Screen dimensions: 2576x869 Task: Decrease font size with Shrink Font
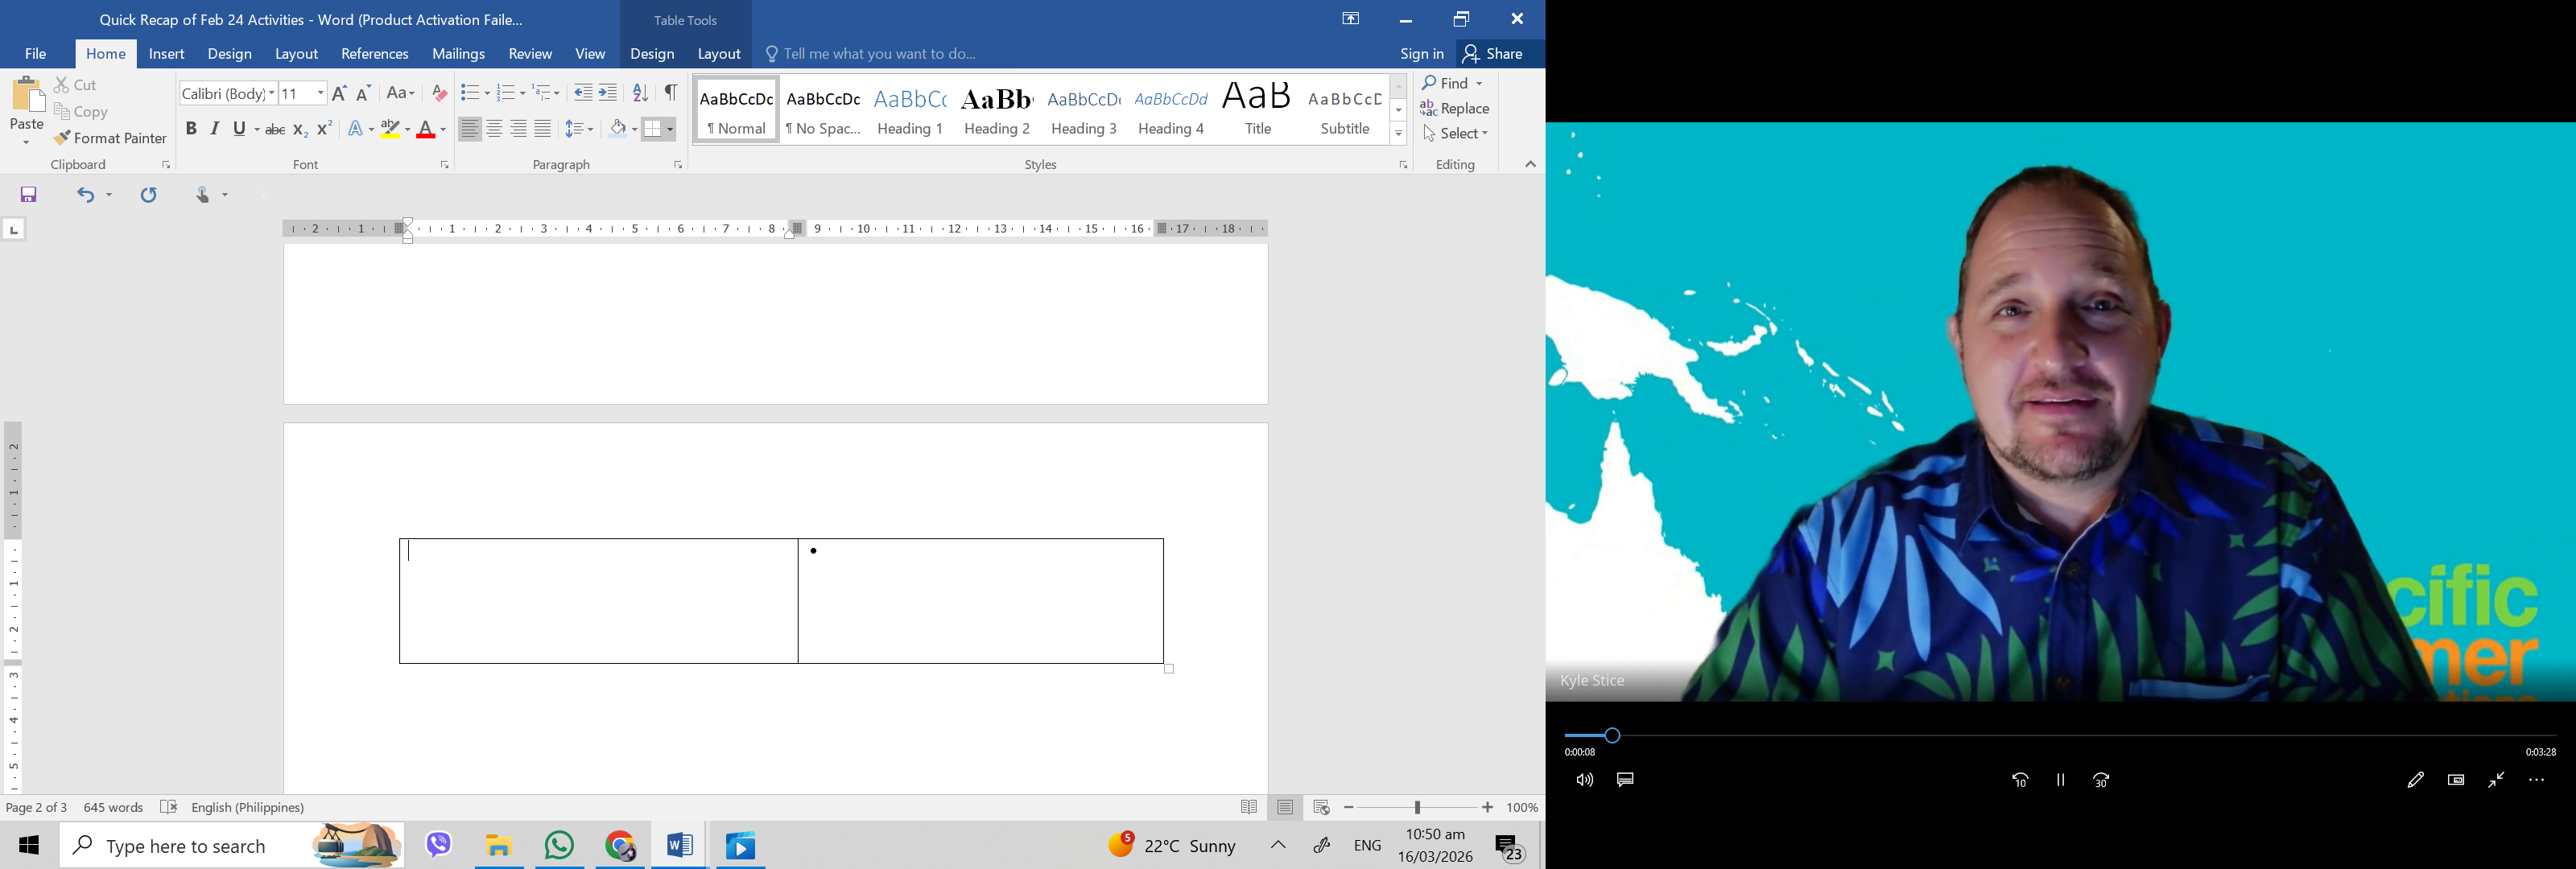(364, 93)
